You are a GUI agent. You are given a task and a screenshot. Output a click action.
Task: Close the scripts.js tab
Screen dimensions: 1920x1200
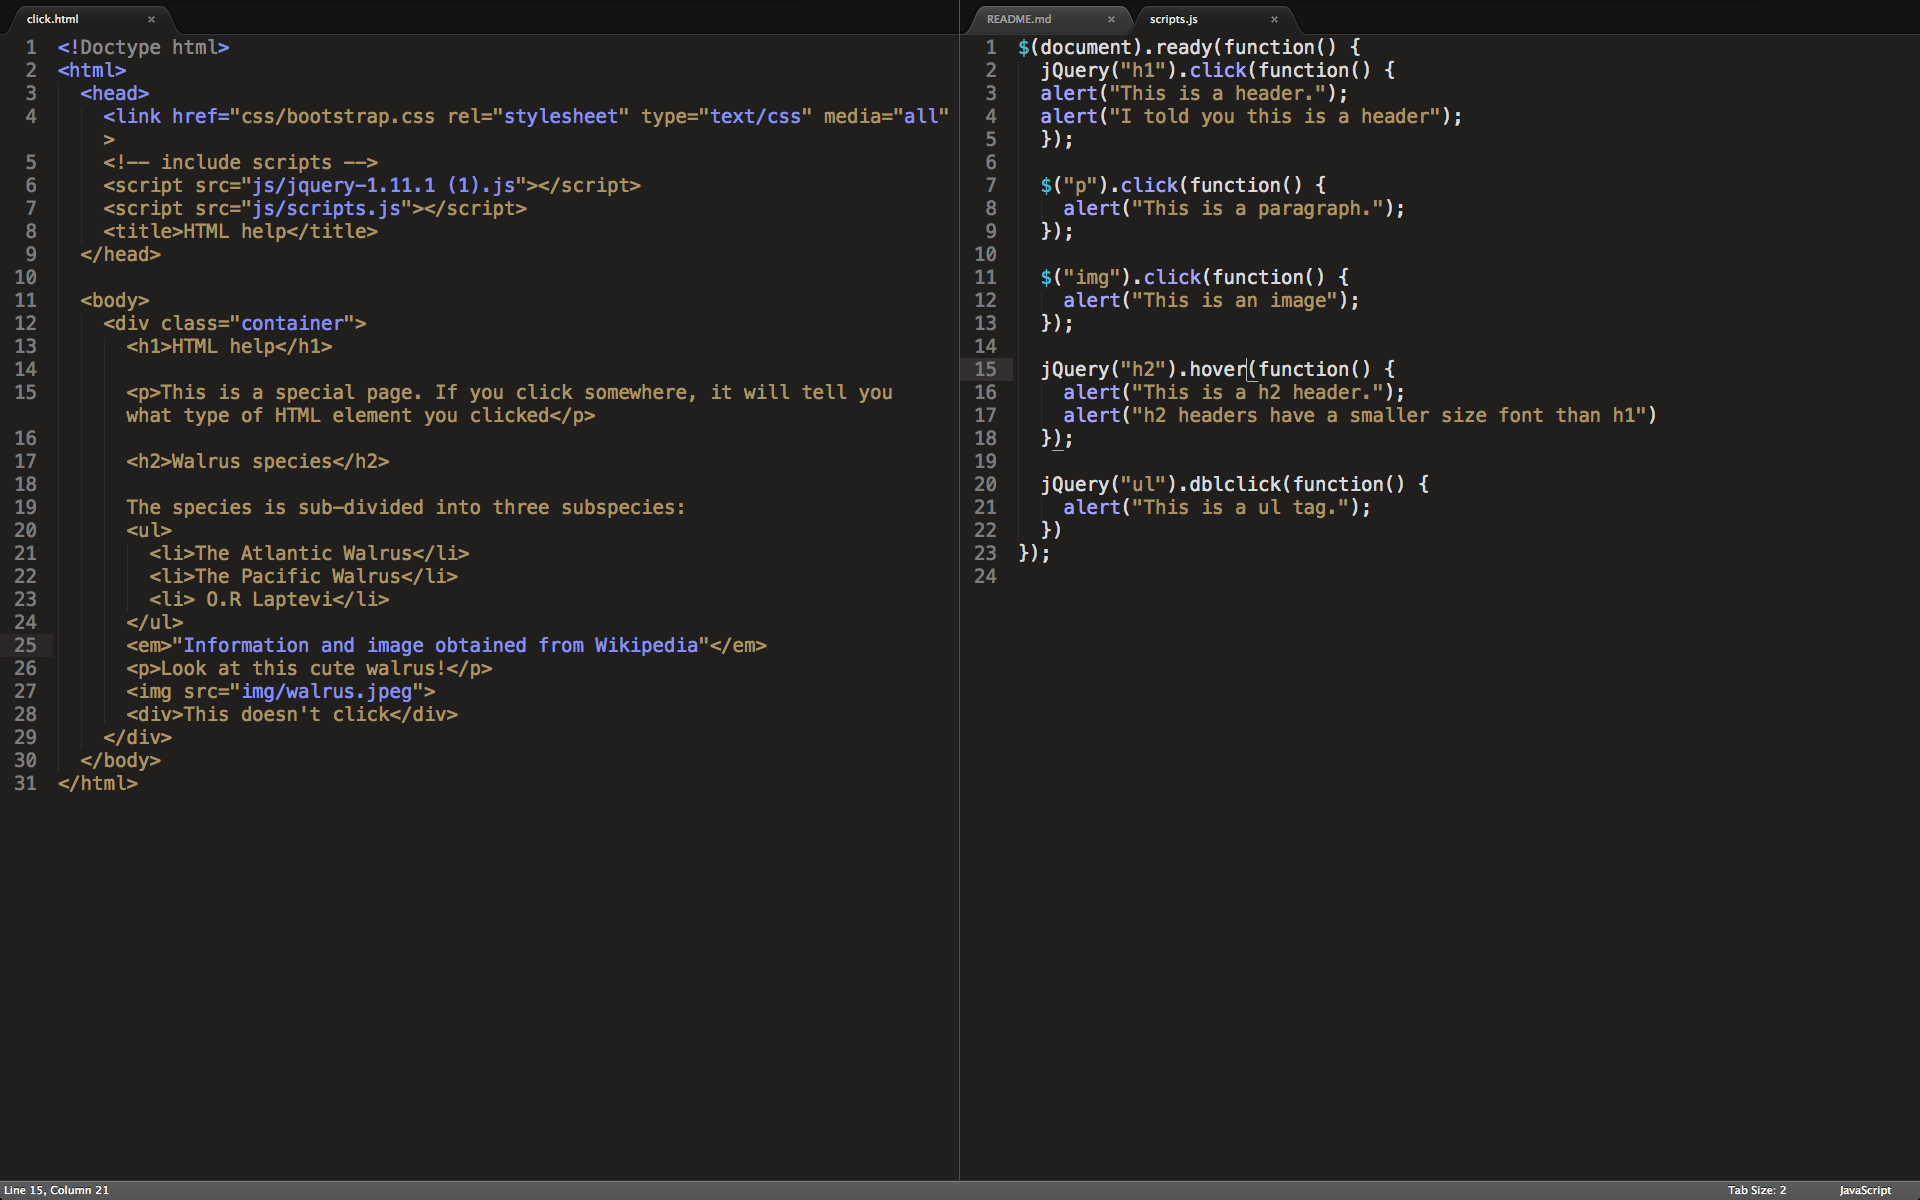click(1274, 19)
